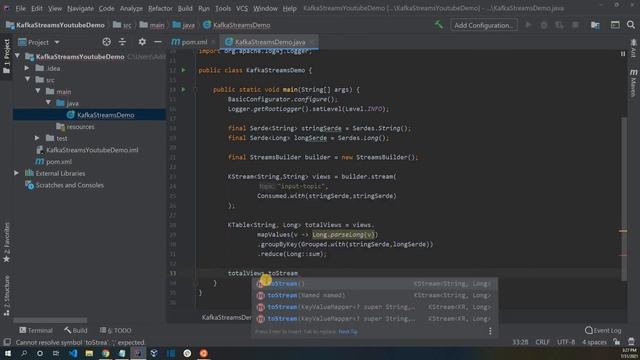Choose toStream(Named named) suggestion
The height and width of the screenshot is (360, 640).
374,295
